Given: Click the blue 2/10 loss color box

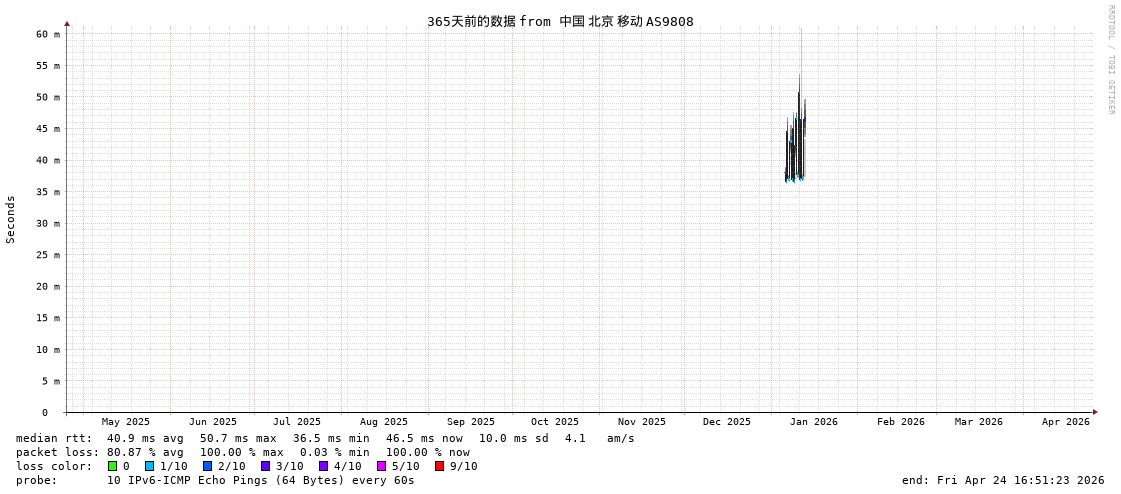Looking at the screenshot, I should click(208, 466).
